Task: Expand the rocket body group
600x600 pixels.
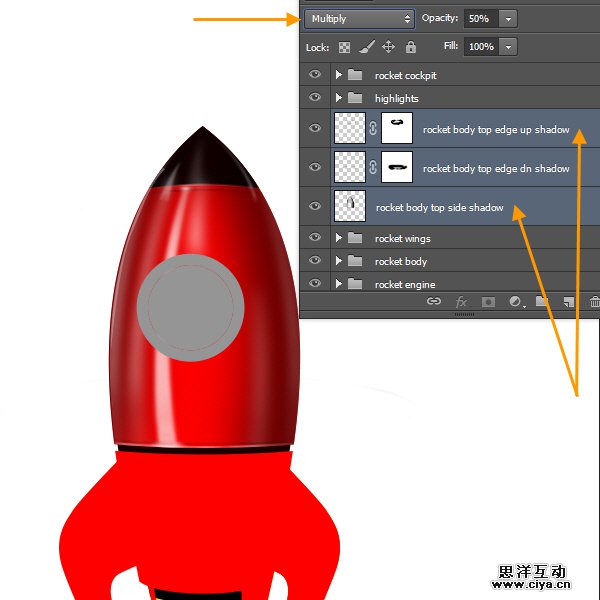Action: point(338,261)
